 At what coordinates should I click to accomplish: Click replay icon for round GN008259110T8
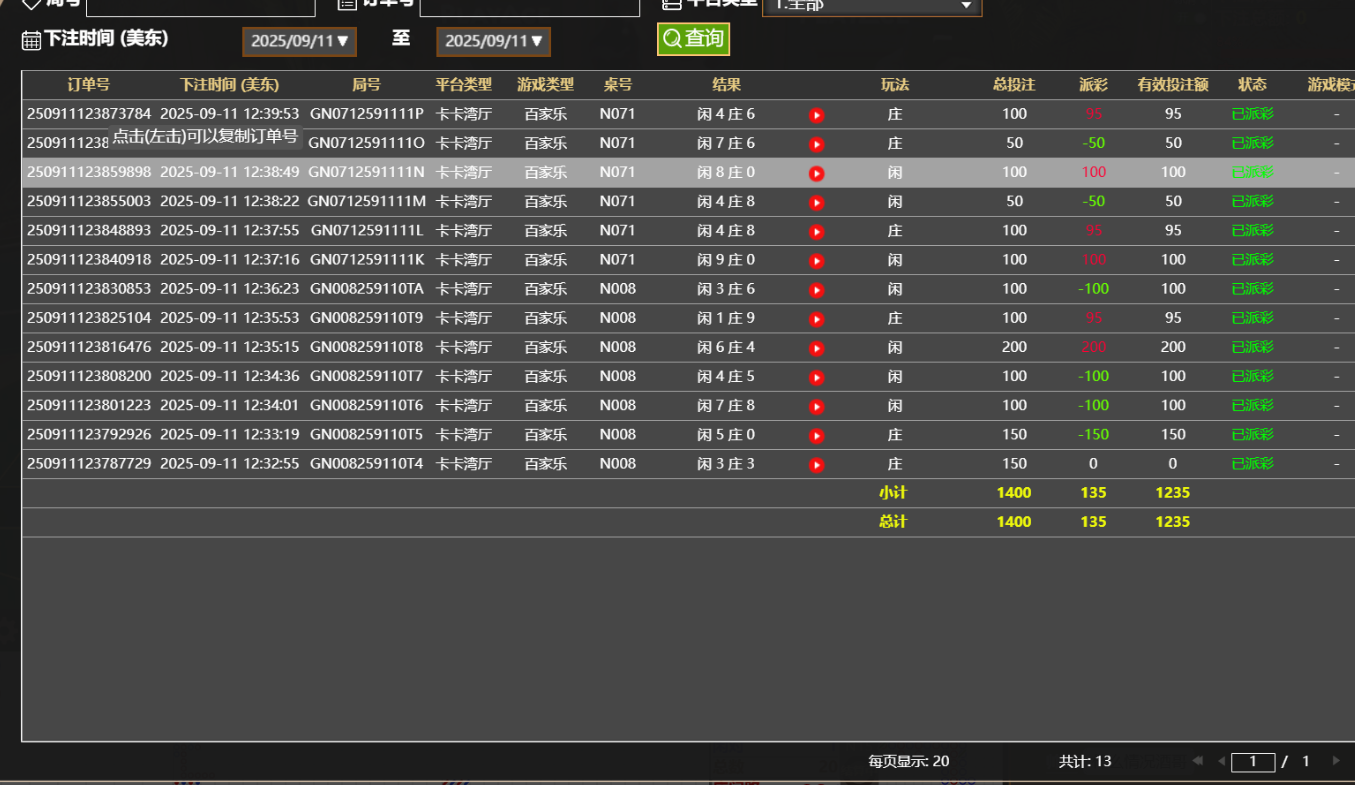pos(816,348)
